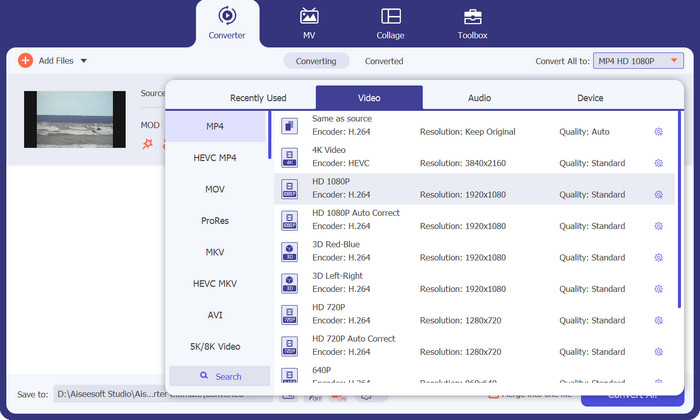This screenshot has width=700, height=420.
Task: Click the HD 720P preset icon
Action: pos(290,315)
